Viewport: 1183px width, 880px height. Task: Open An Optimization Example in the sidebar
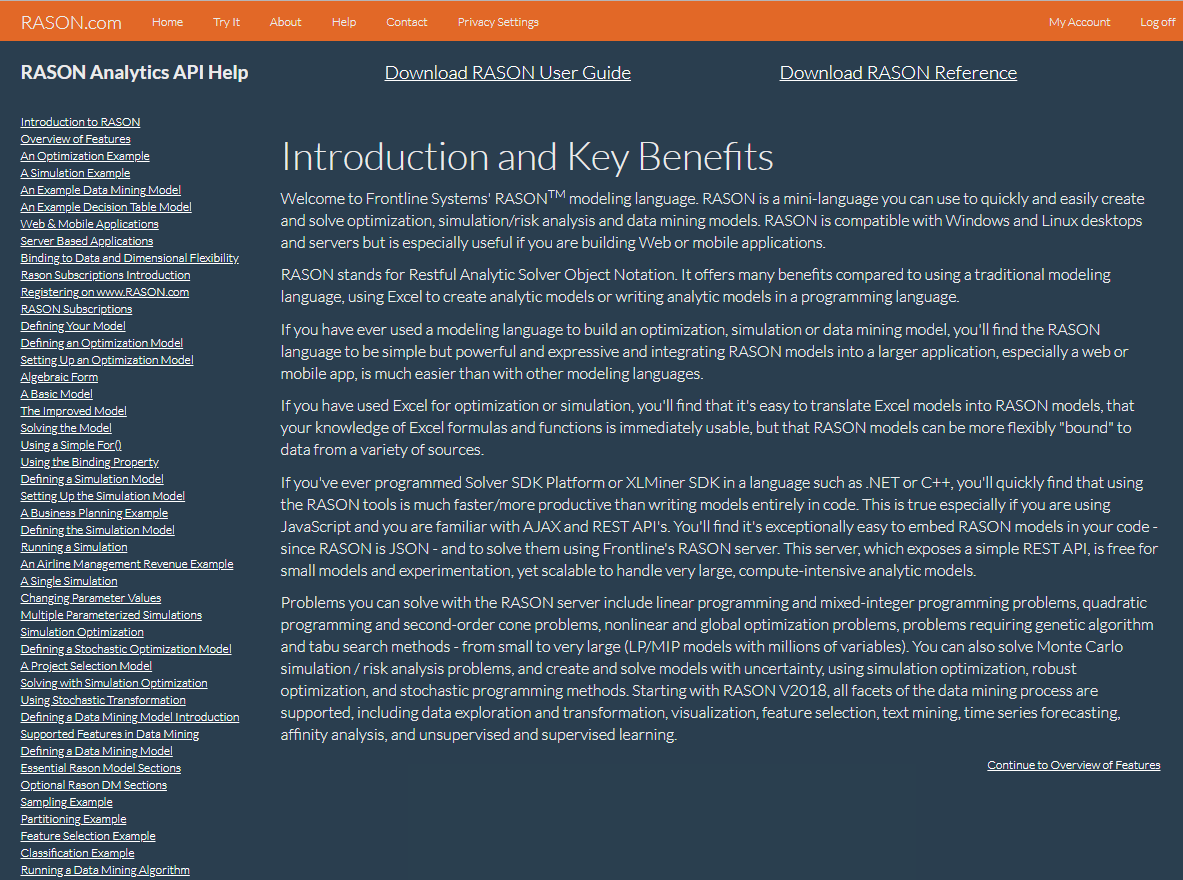coord(85,156)
